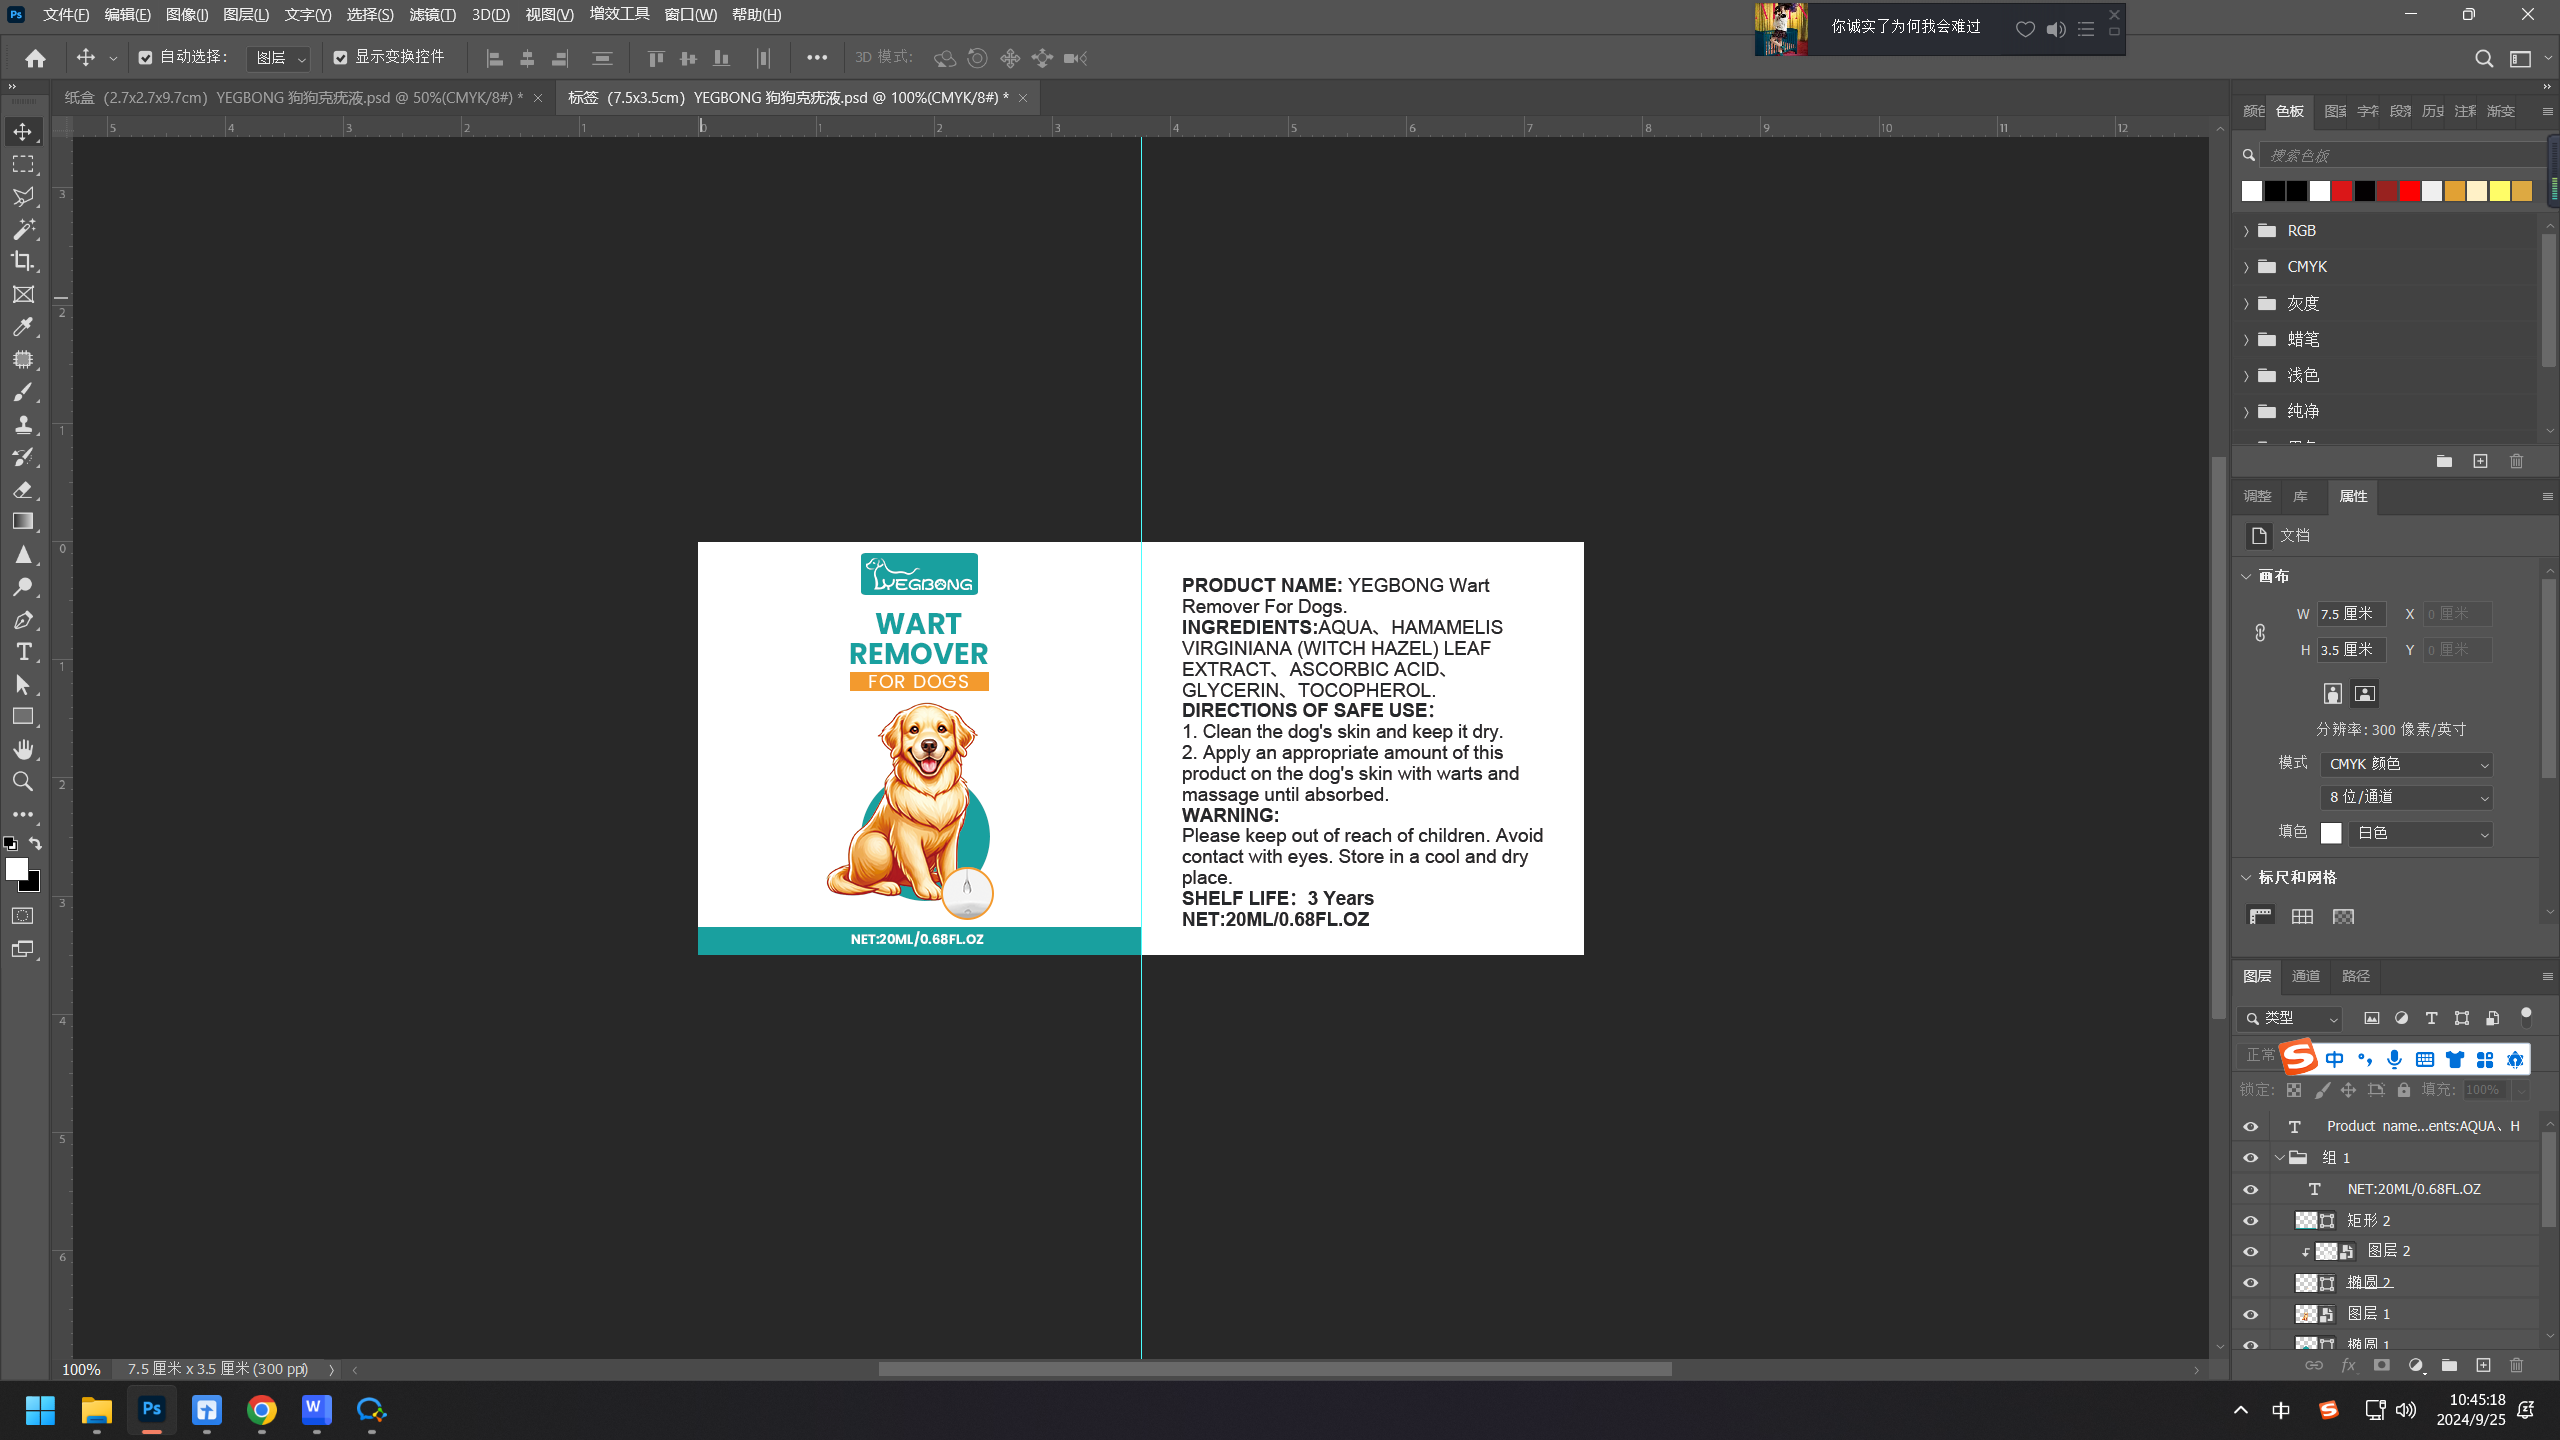Click the add layer style fx icon
Image resolution: width=2560 pixels, height=1440 pixels.
(x=2348, y=1365)
